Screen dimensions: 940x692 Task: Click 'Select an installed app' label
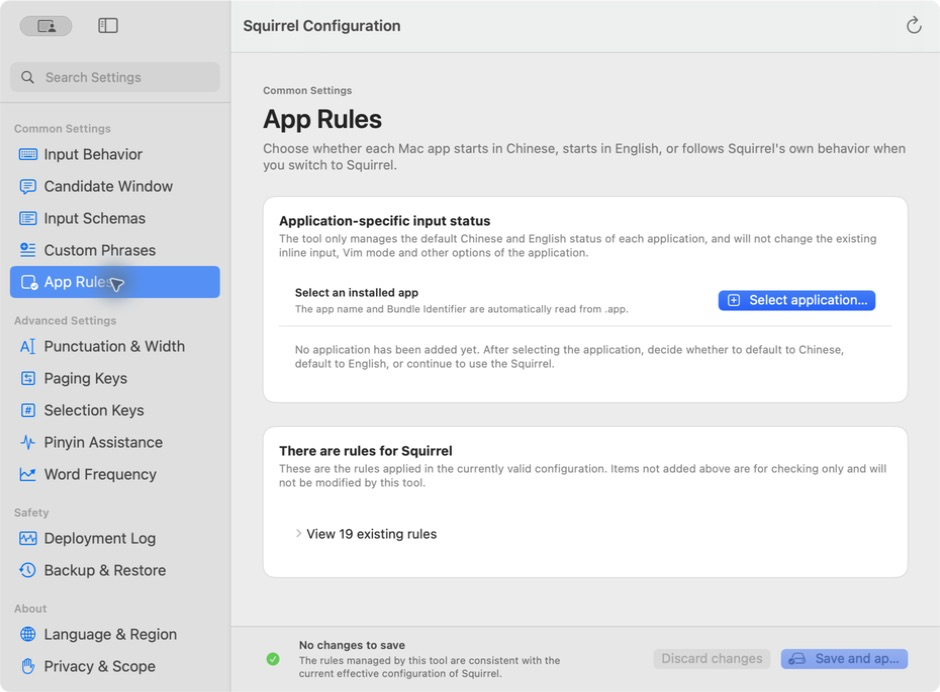point(357,293)
